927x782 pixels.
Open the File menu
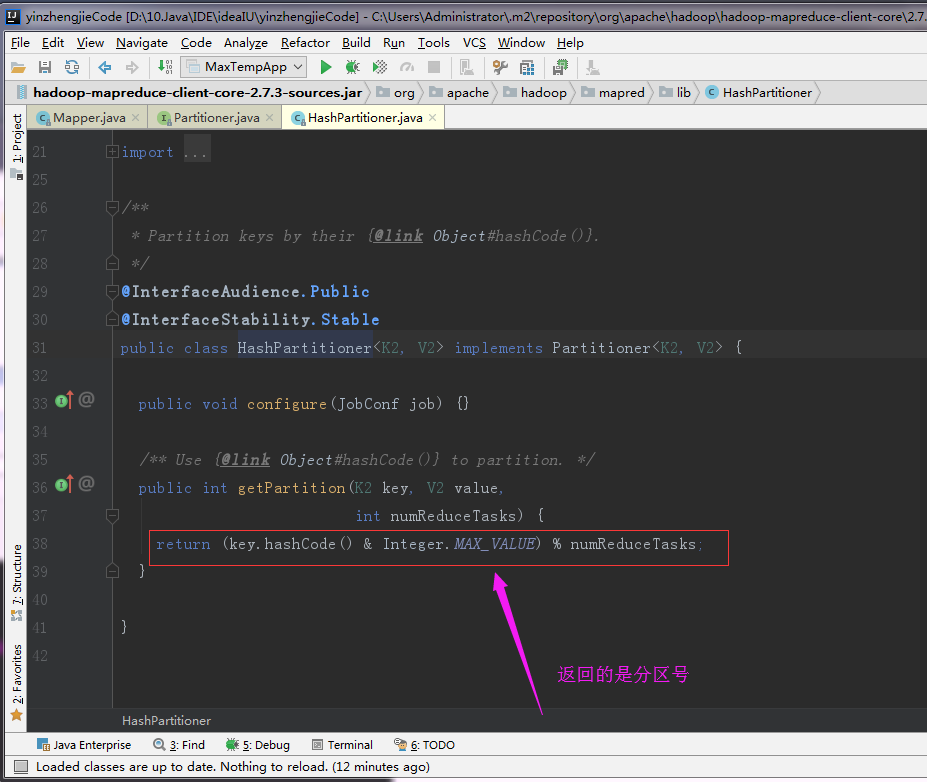click(x=20, y=43)
